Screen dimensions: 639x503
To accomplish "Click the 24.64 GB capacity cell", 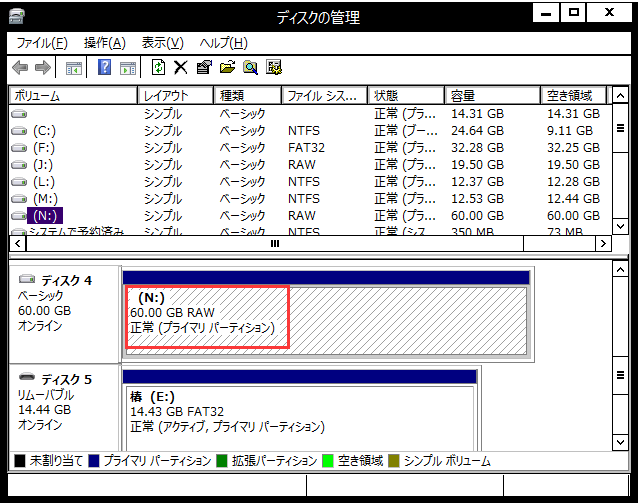I will (477, 131).
